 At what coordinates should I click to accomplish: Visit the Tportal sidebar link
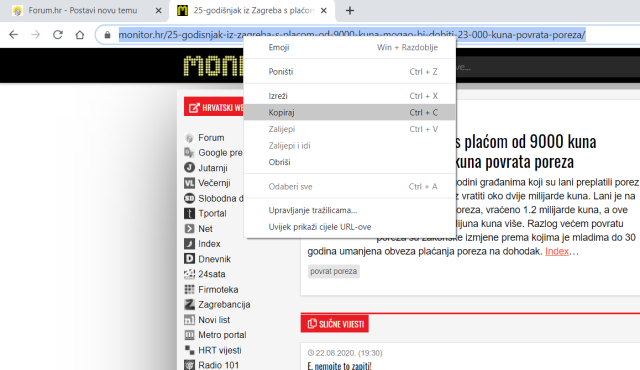pyautogui.click(x=212, y=213)
